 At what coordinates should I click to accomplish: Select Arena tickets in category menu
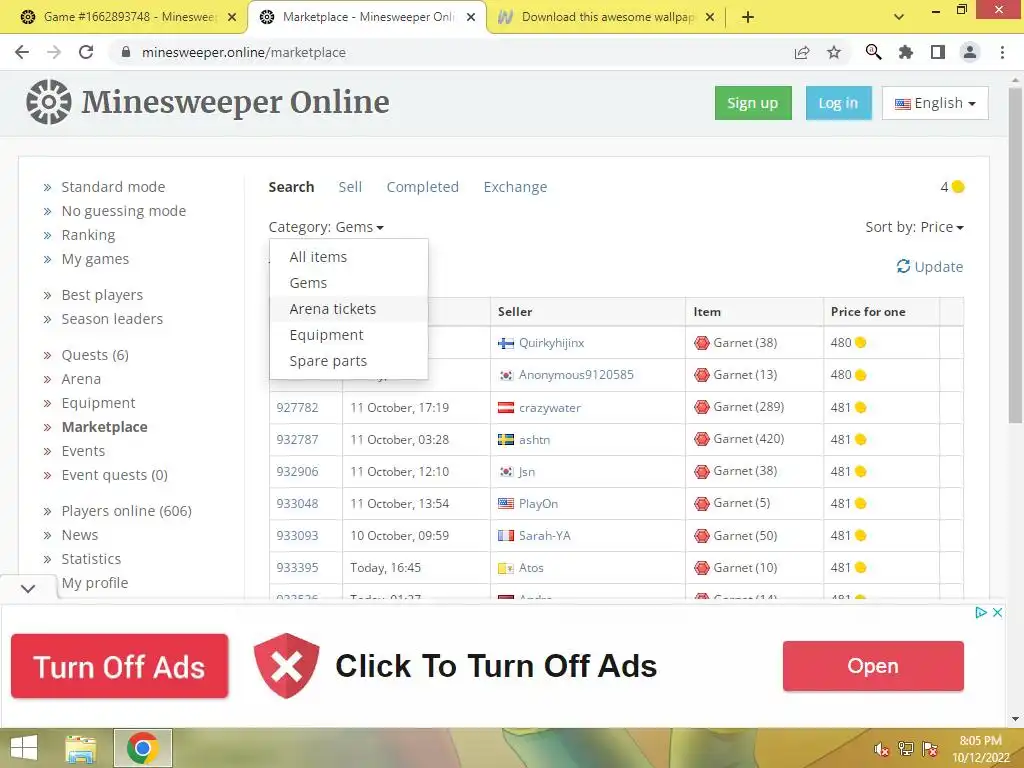(349, 309)
